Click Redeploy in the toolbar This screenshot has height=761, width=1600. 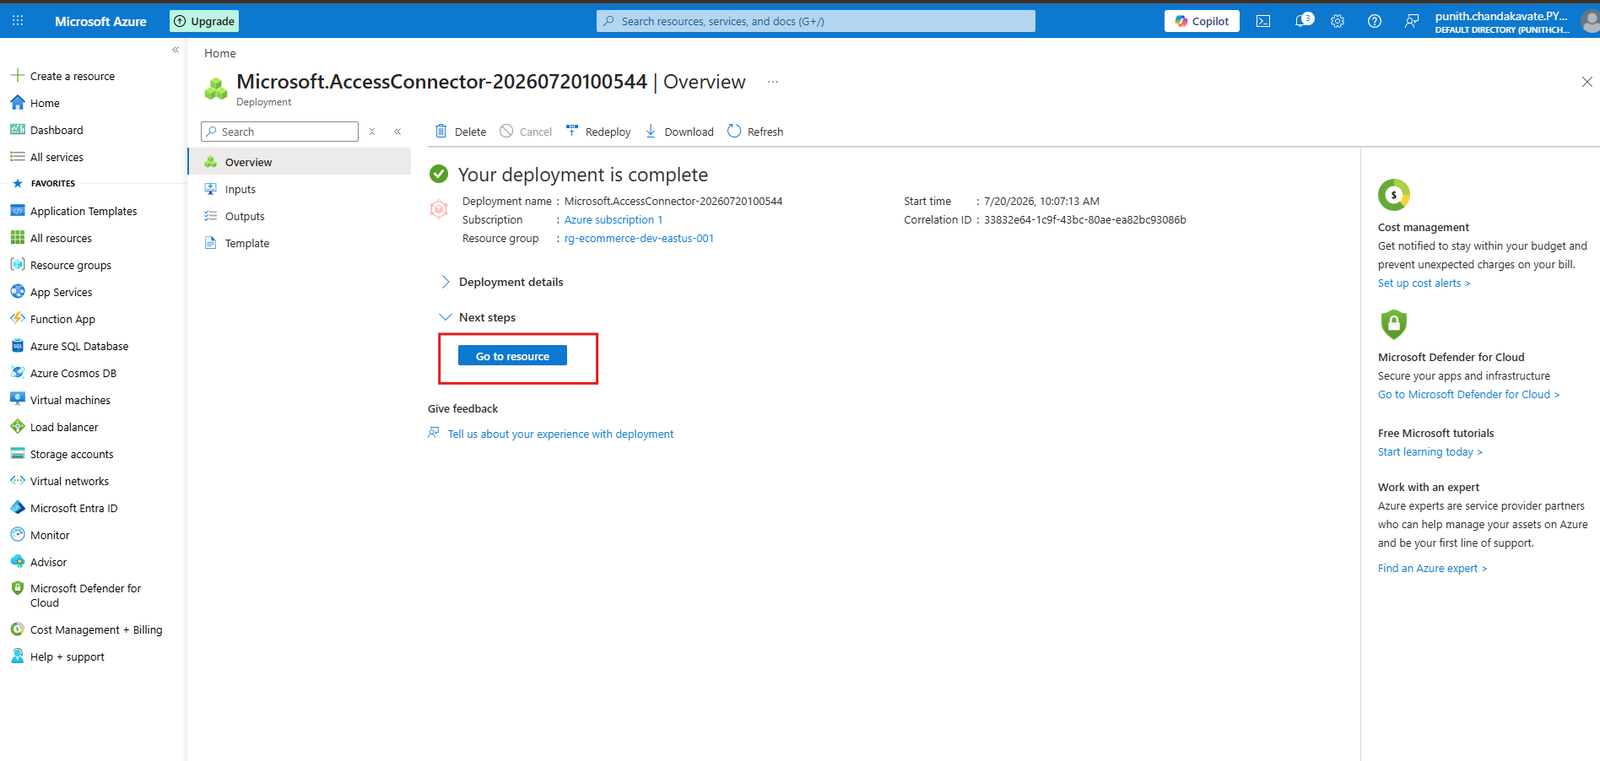pos(598,131)
